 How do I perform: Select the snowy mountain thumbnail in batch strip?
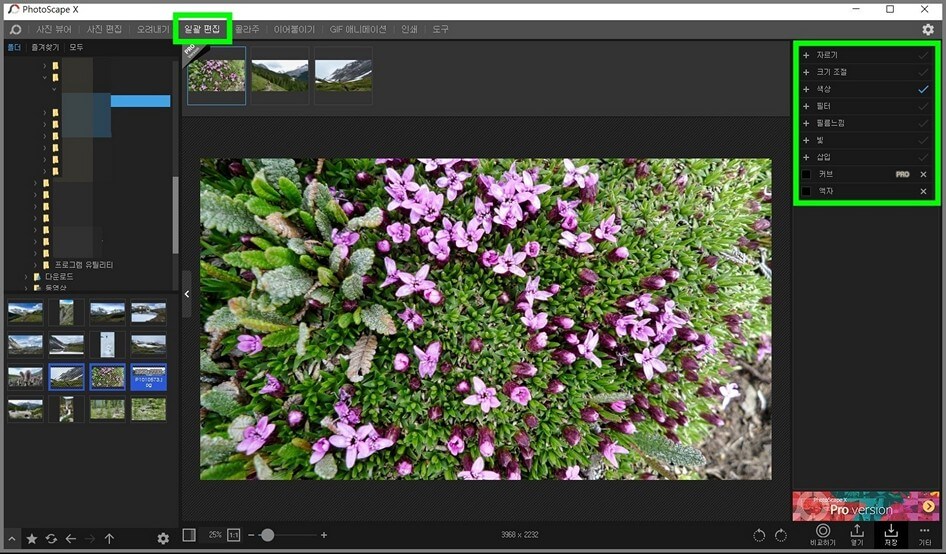(343, 75)
